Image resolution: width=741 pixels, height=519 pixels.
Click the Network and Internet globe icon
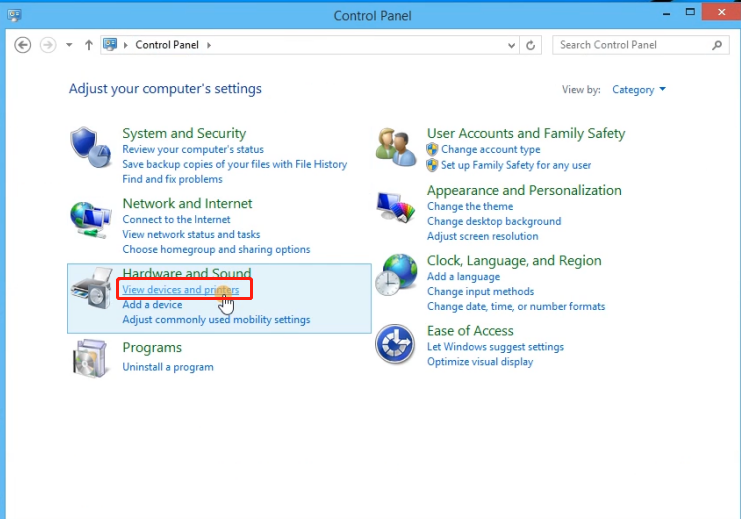[90, 219]
